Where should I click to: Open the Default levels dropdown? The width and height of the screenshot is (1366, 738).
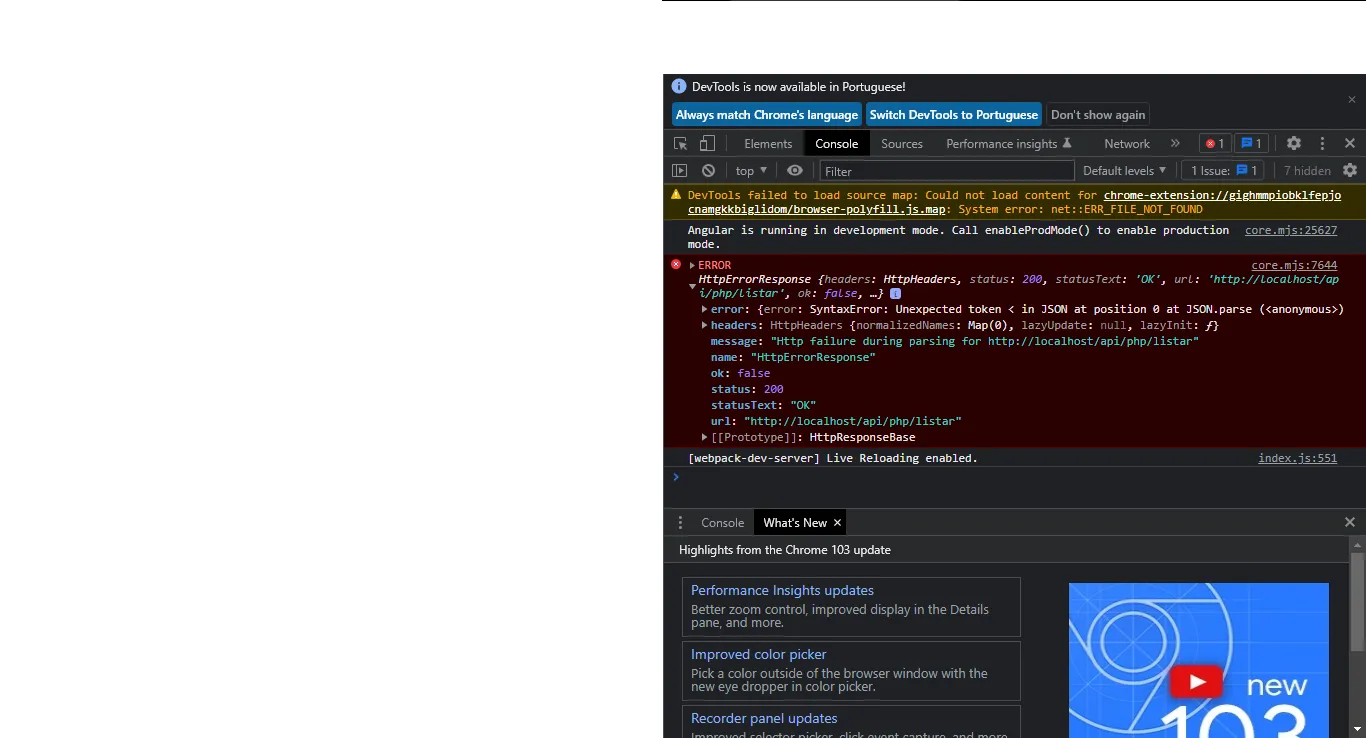1125,171
